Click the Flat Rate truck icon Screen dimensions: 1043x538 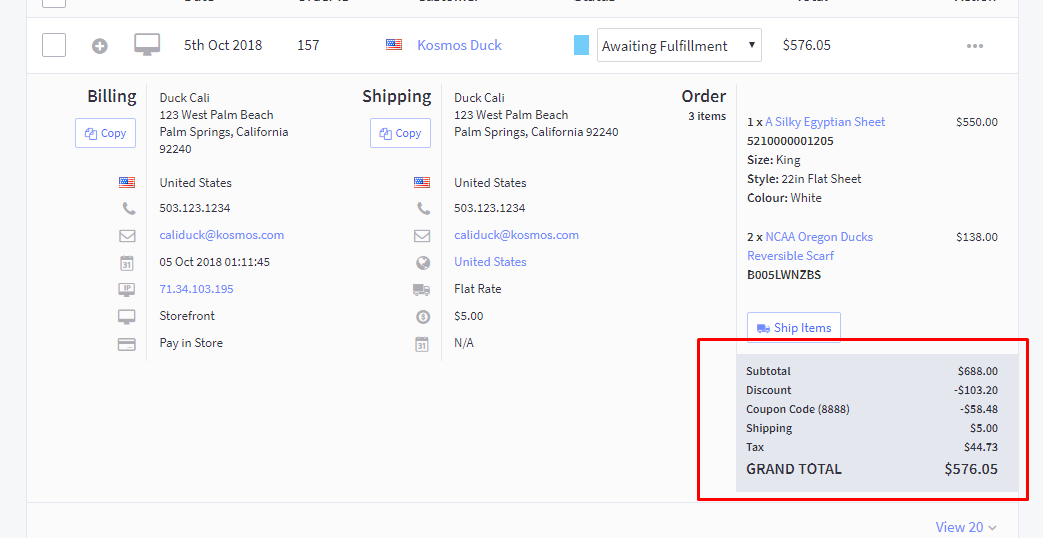point(422,290)
